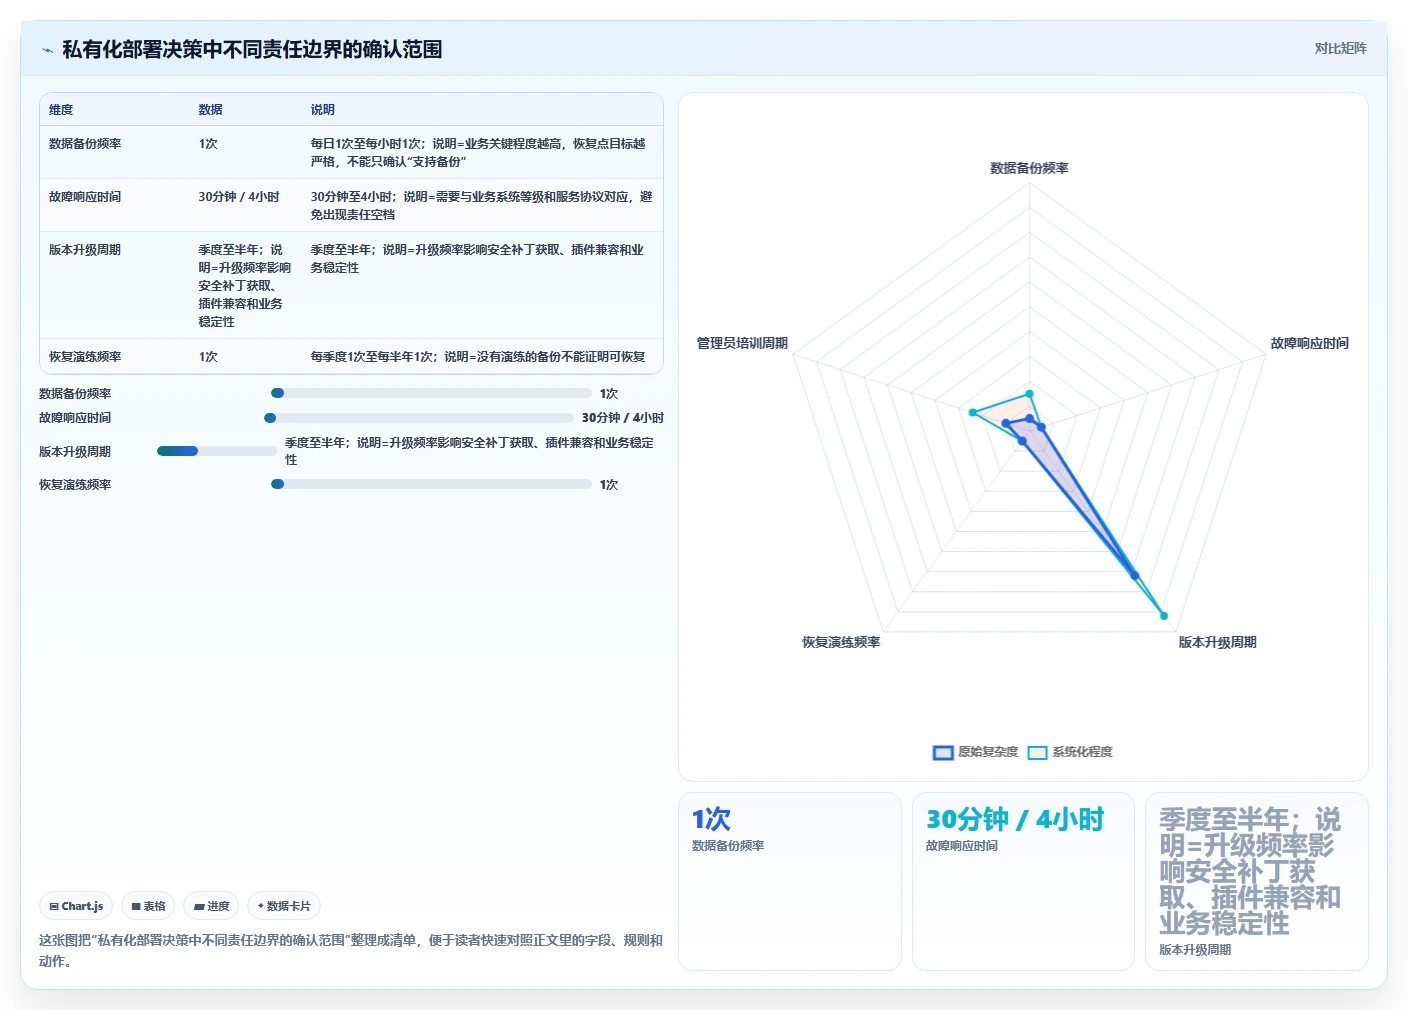Click the radar axis label 故障响应时间
1408x1010 pixels.
(1309, 343)
